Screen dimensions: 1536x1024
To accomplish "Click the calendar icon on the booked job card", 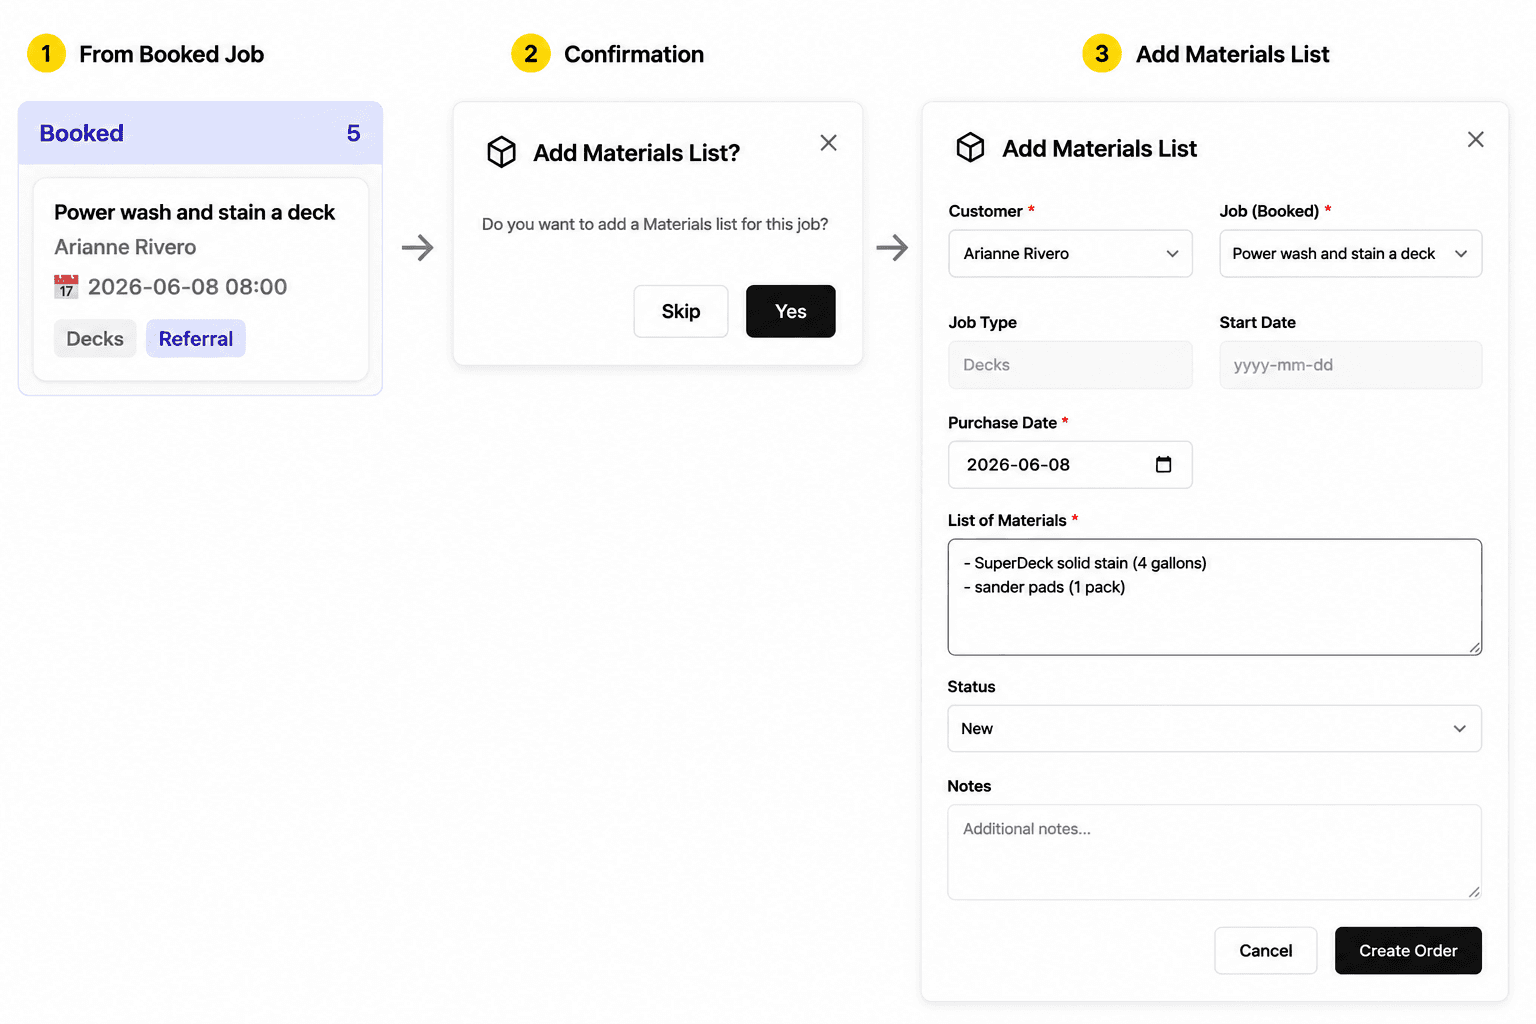I will point(66,287).
